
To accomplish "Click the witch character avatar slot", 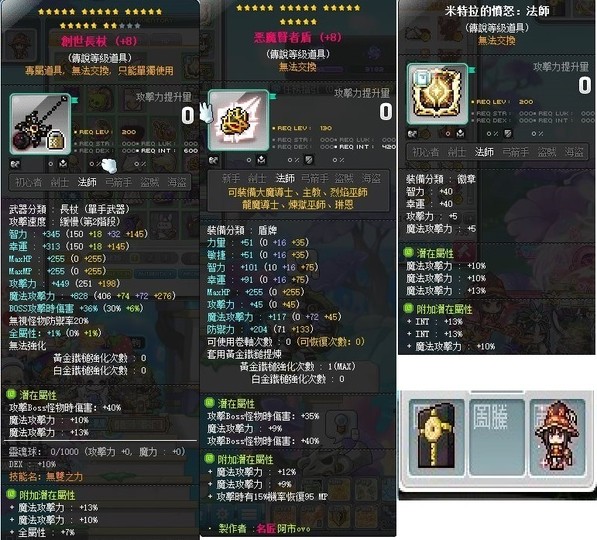I will tap(557, 436).
